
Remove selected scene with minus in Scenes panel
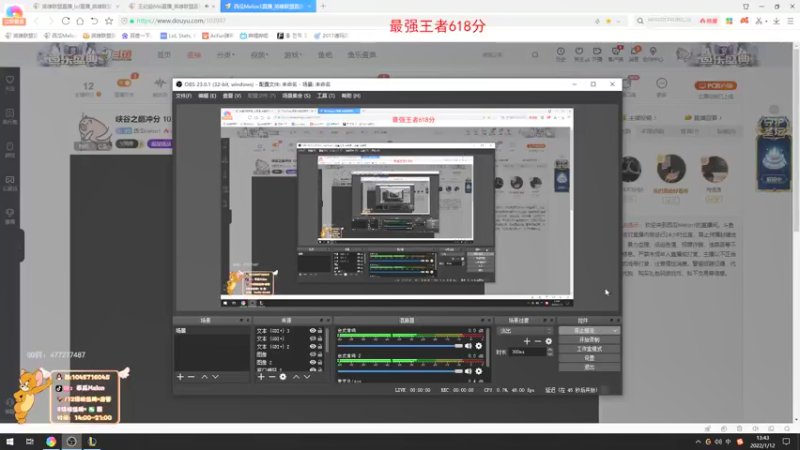coord(191,377)
